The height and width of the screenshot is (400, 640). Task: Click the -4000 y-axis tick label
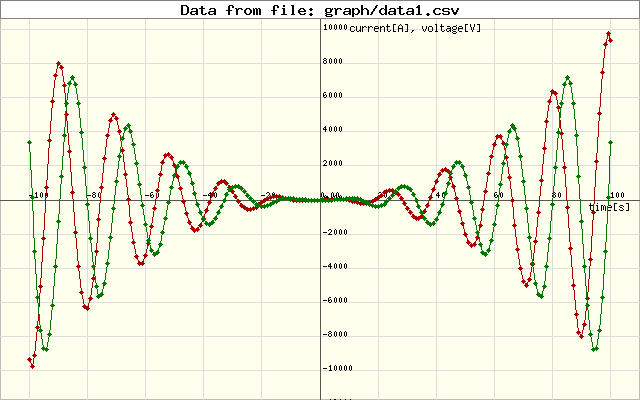pos(334,266)
